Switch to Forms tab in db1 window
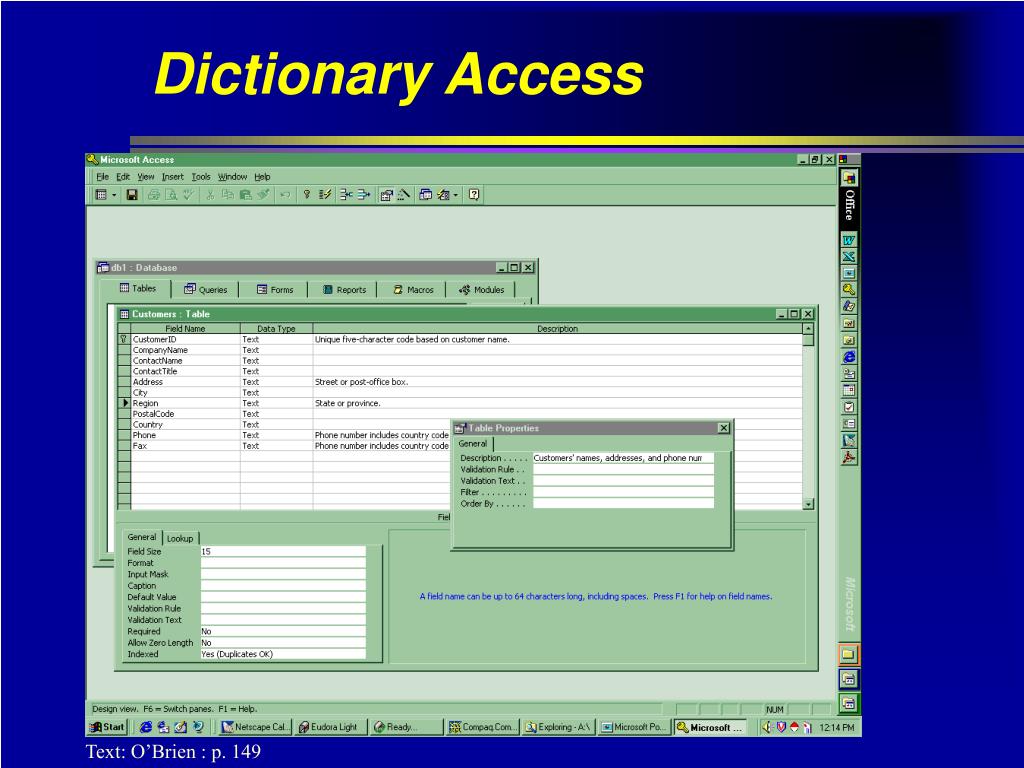The image size is (1024, 768). (x=274, y=289)
